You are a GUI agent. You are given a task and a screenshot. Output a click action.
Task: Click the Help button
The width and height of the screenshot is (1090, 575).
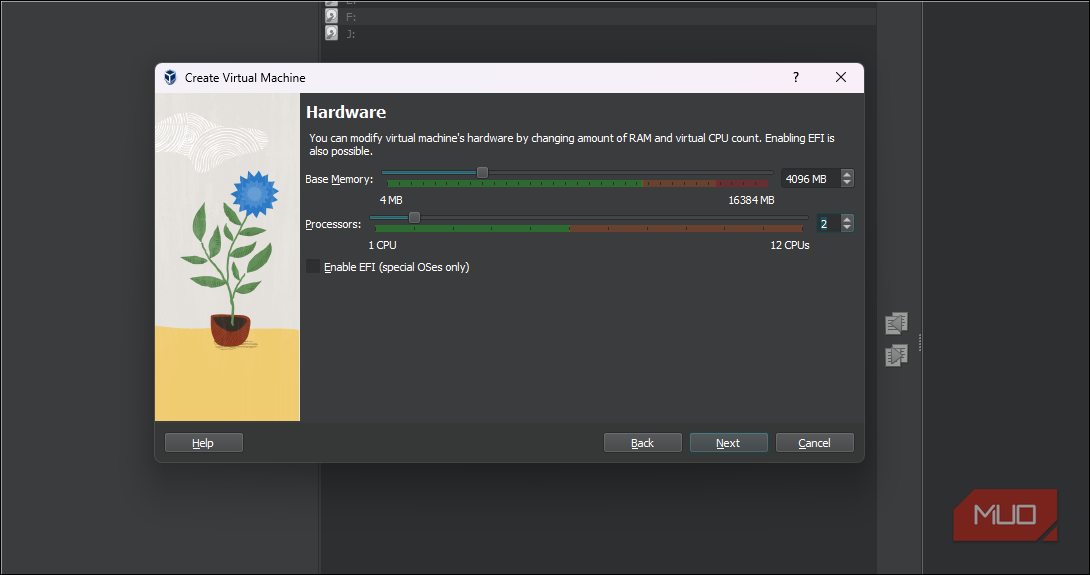coord(204,443)
